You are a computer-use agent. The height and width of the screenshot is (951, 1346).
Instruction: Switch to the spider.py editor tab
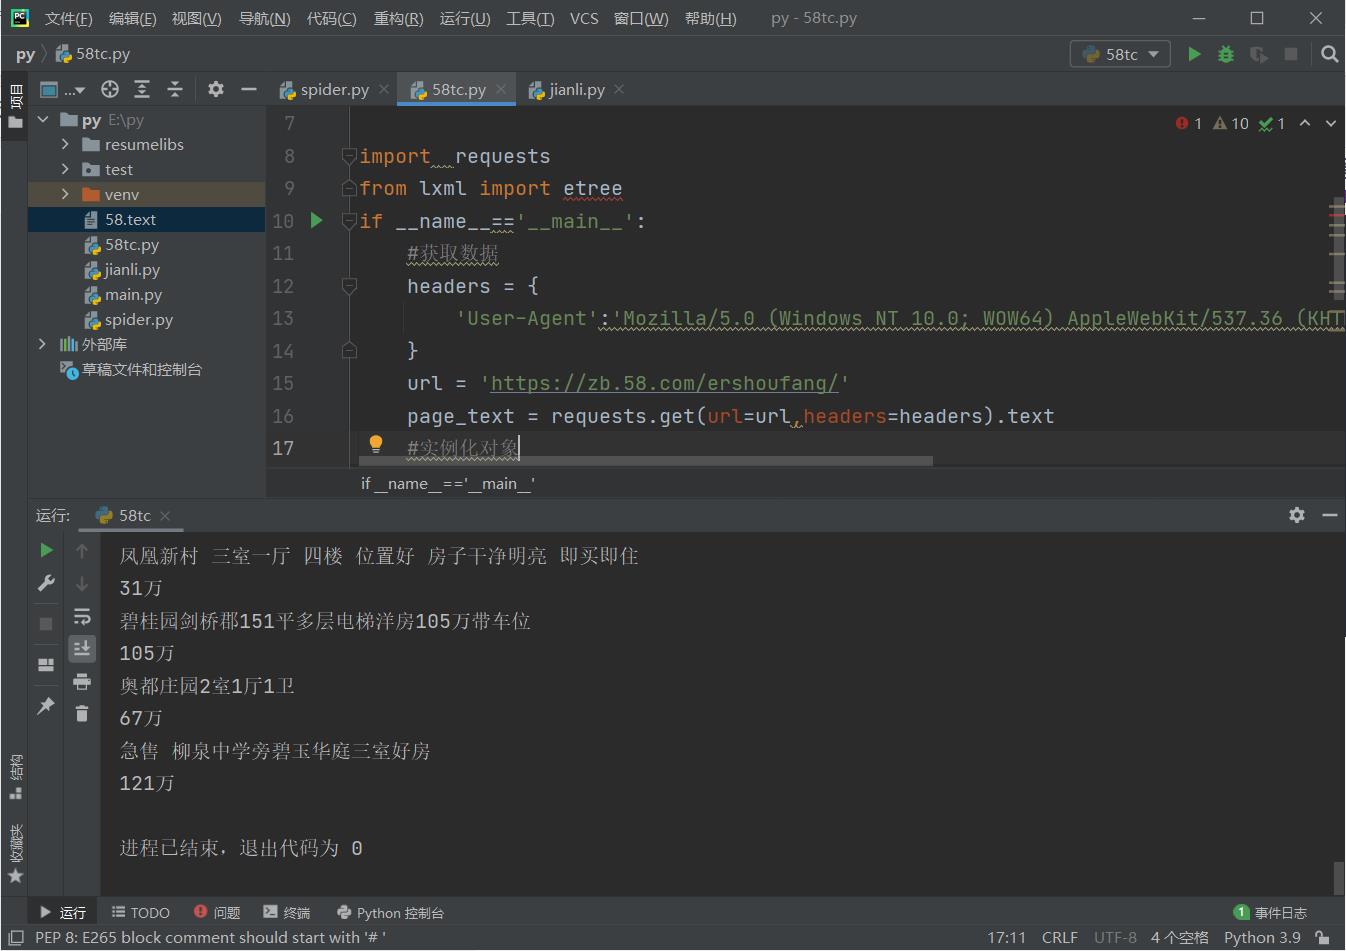pyautogui.click(x=334, y=89)
